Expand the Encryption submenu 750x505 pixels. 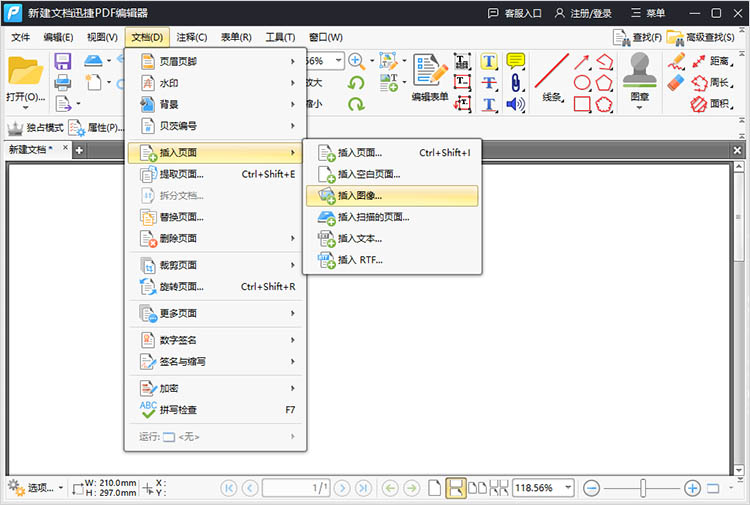[x=215, y=388]
